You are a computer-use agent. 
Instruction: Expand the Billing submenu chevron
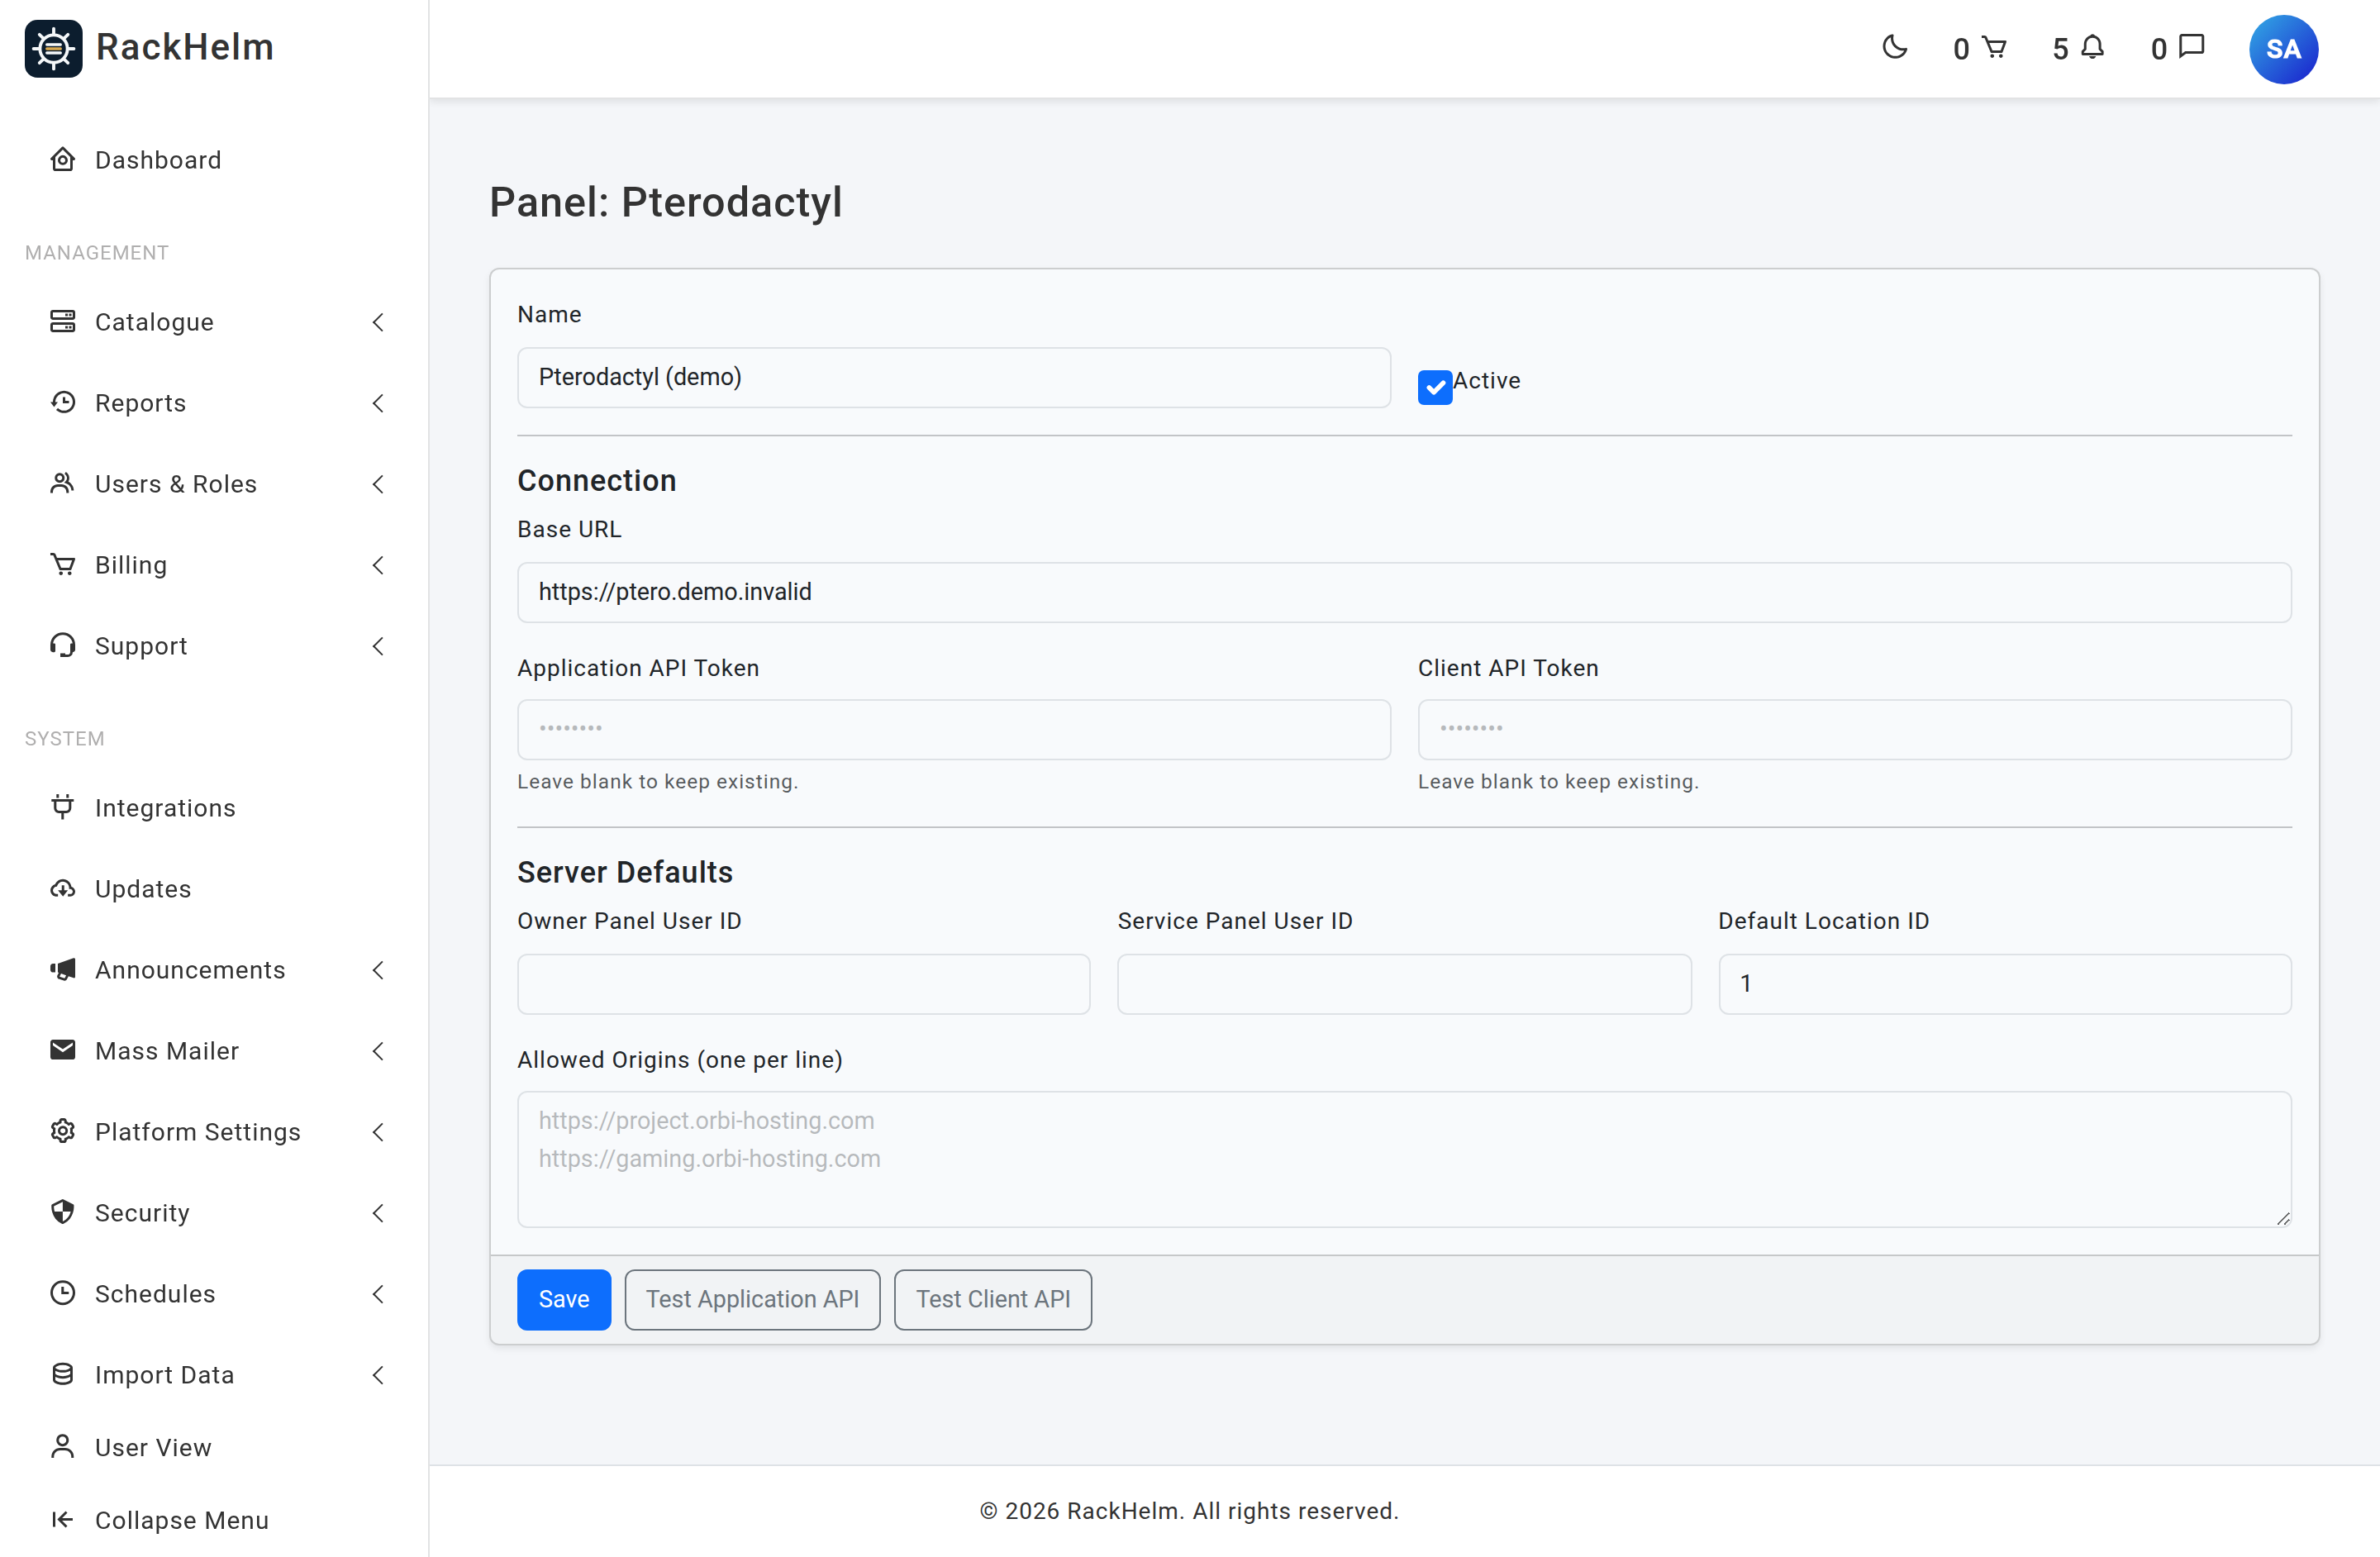point(378,565)
